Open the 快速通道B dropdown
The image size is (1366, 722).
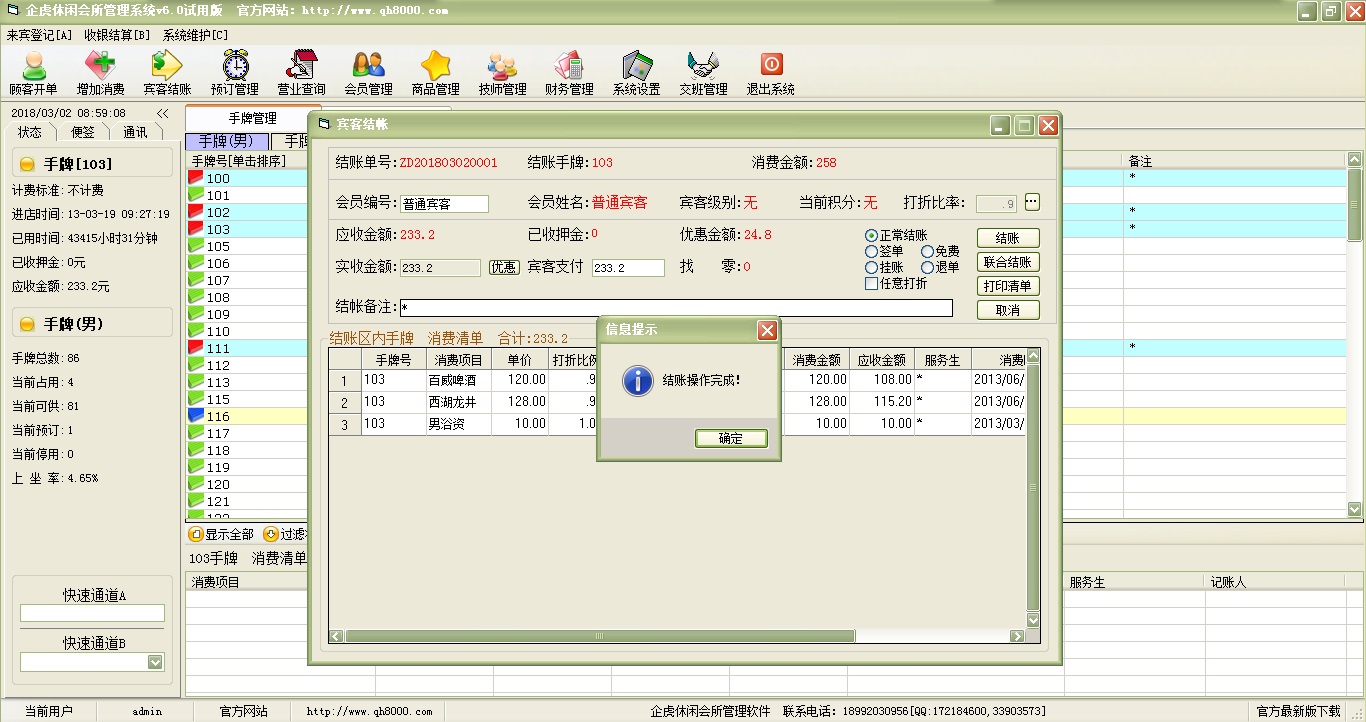155,662
